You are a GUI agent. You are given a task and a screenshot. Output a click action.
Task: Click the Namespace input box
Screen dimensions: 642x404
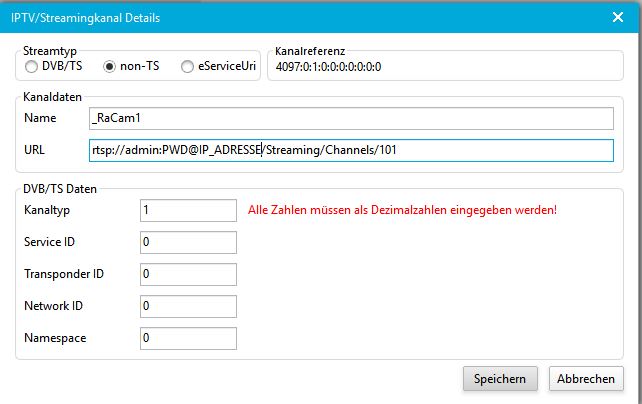click(x=189, y=338)
